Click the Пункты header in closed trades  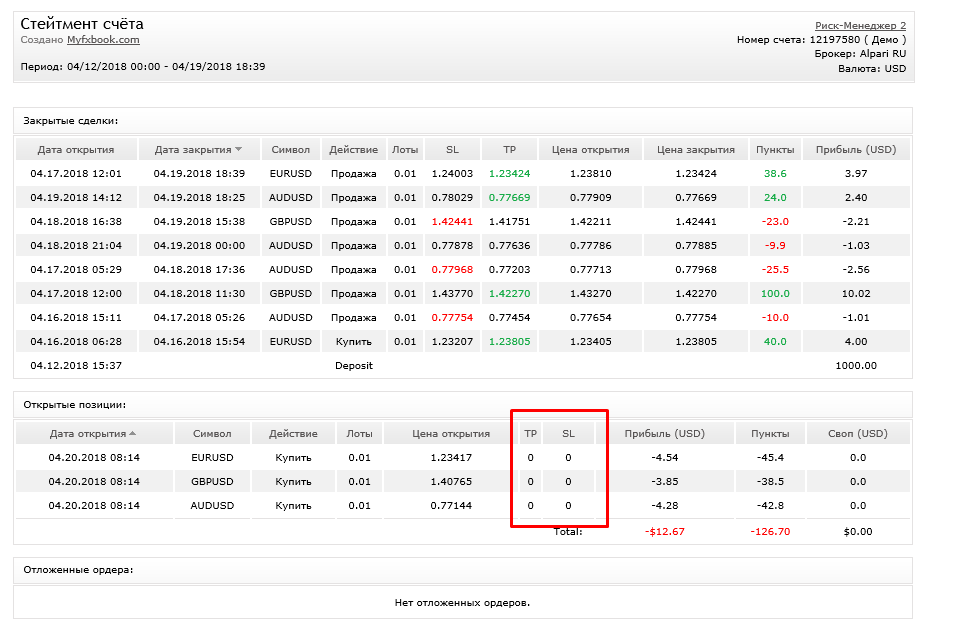(775, 150)
